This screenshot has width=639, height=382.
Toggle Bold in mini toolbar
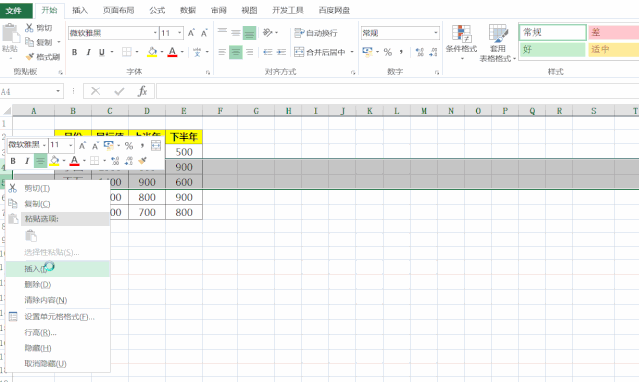point(13,161)
